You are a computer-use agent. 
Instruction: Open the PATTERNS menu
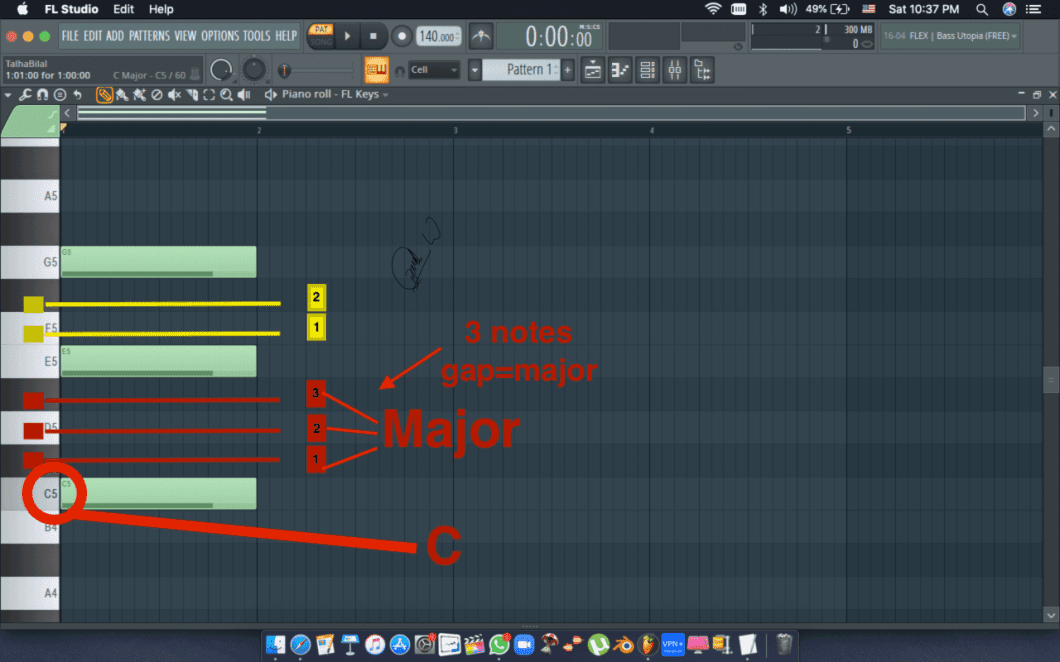coord(148,34)
